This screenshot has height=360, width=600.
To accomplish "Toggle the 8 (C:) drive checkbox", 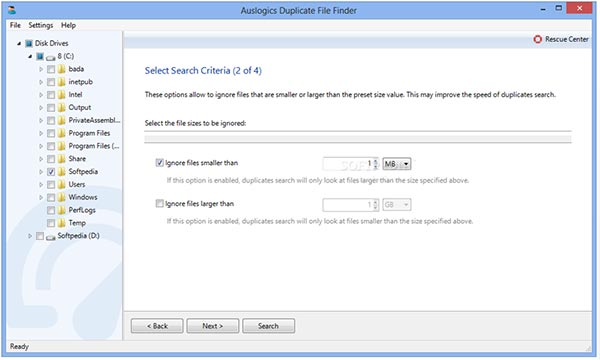I will click(40, 57).
